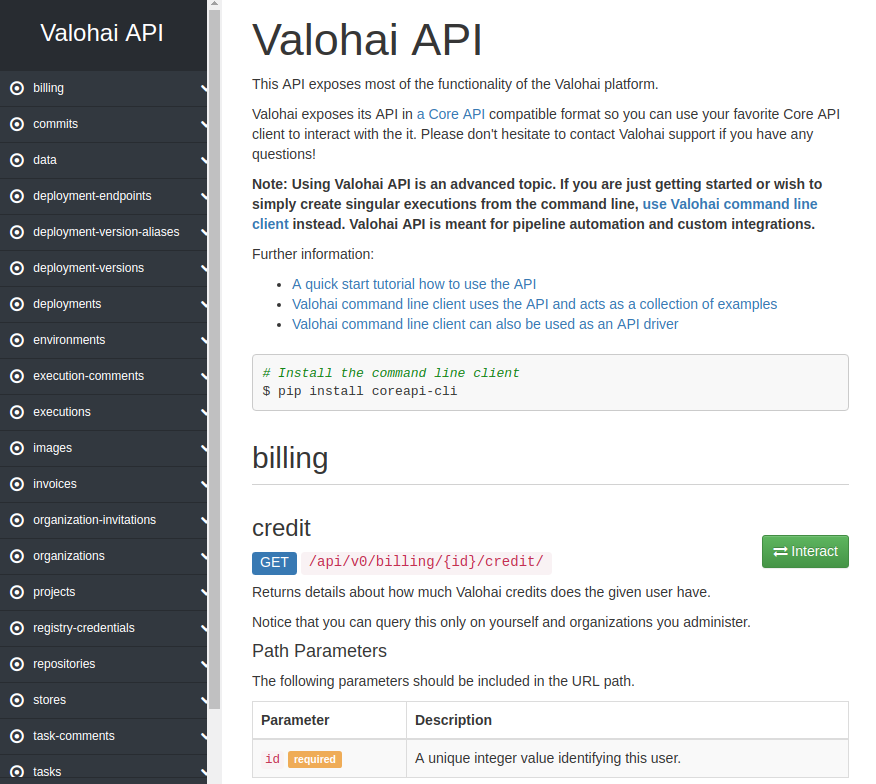Open the invoices sidebar section label

click(x=55, y=484)
